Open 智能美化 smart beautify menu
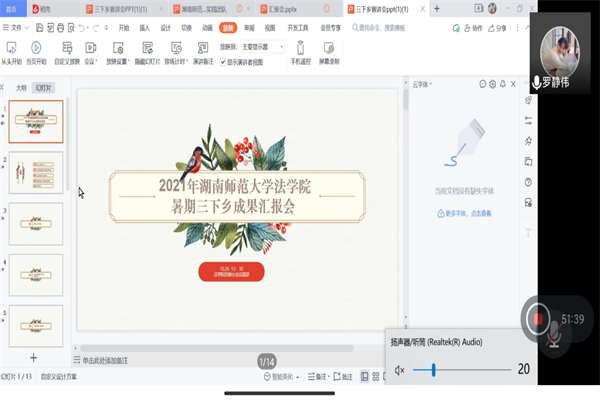 [x=281, y=377]
